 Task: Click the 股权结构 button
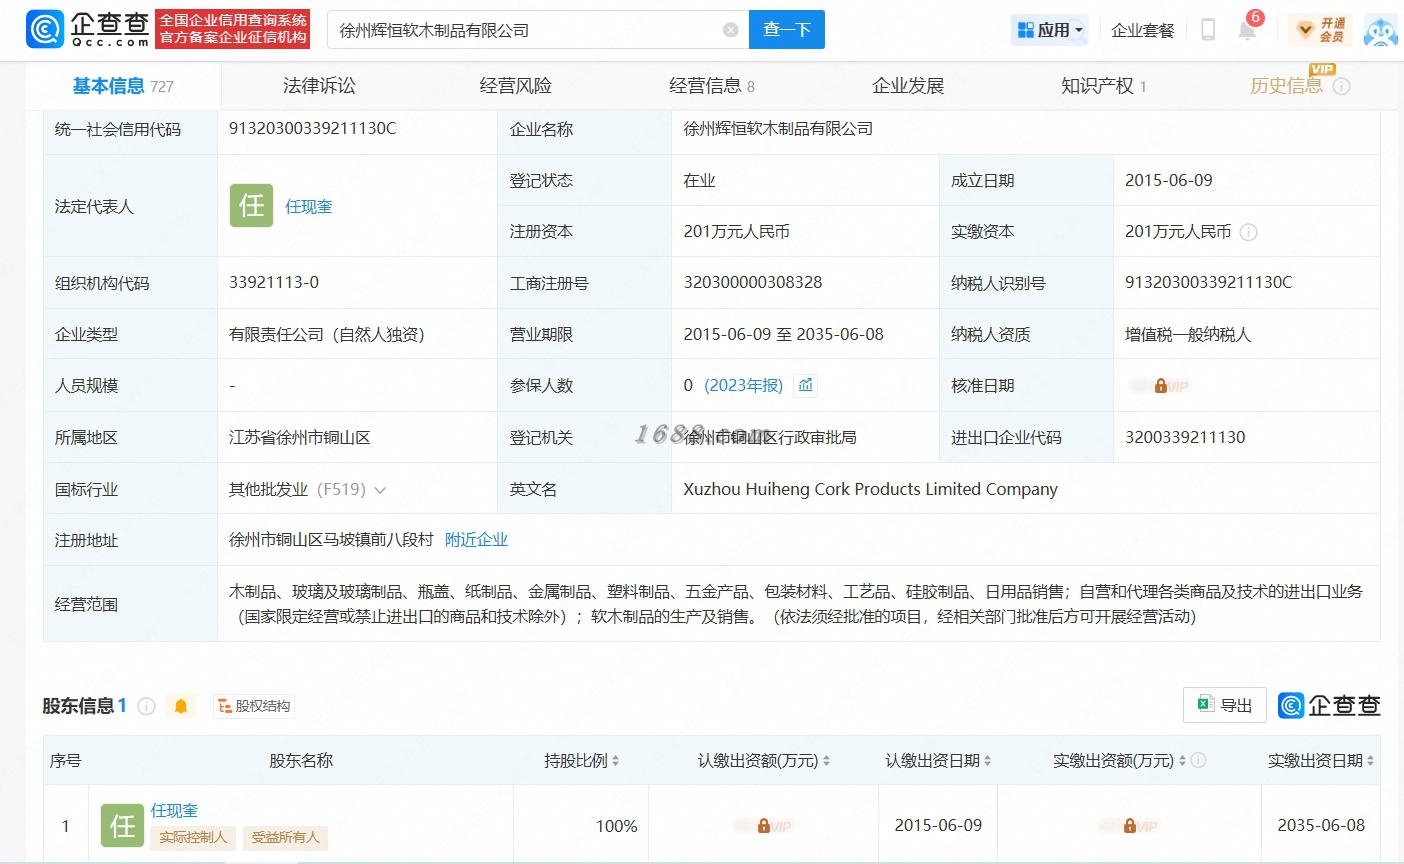click(x=254, y=706)
